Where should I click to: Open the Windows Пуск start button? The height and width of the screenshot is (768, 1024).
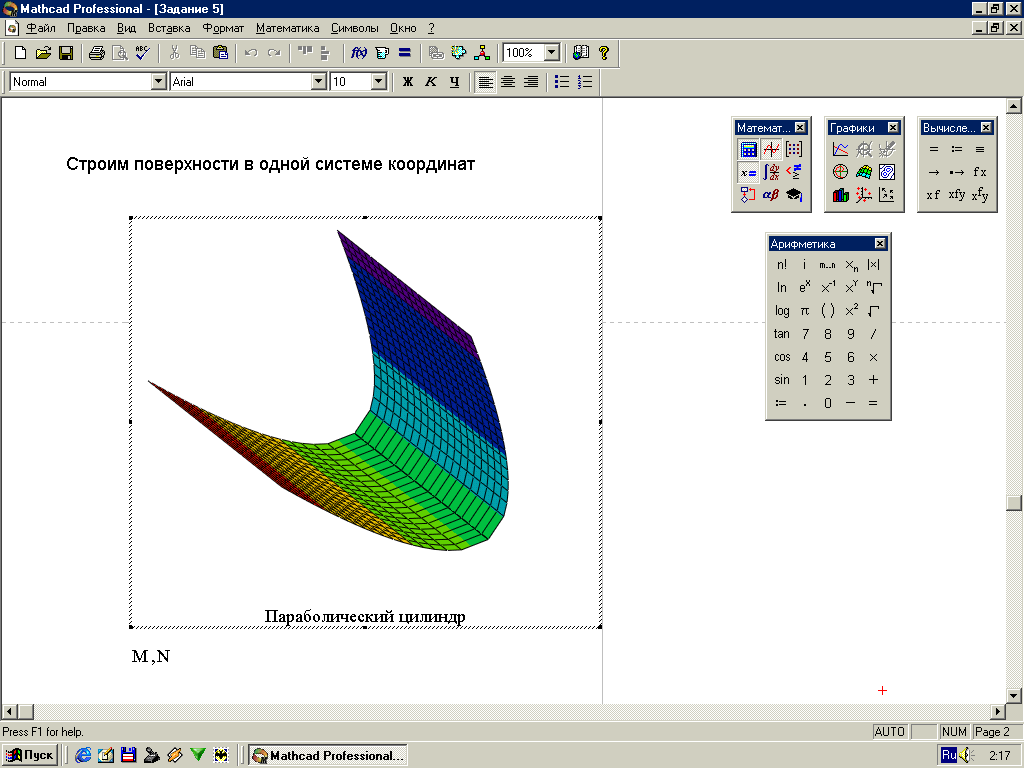pyautogui.click(x=30, y=756)
